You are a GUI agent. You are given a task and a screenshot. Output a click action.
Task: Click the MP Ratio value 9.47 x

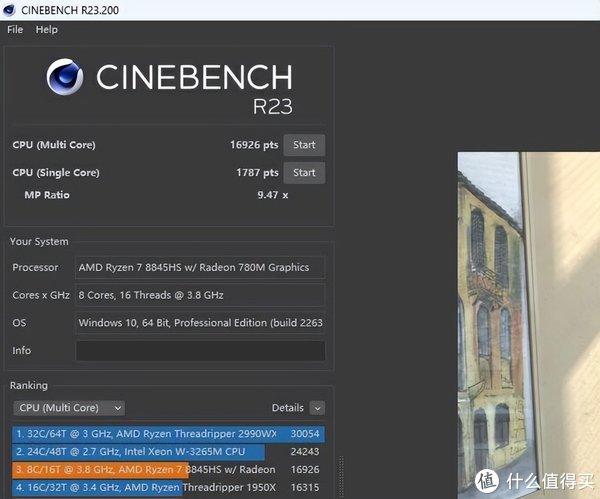pos(272,195)
